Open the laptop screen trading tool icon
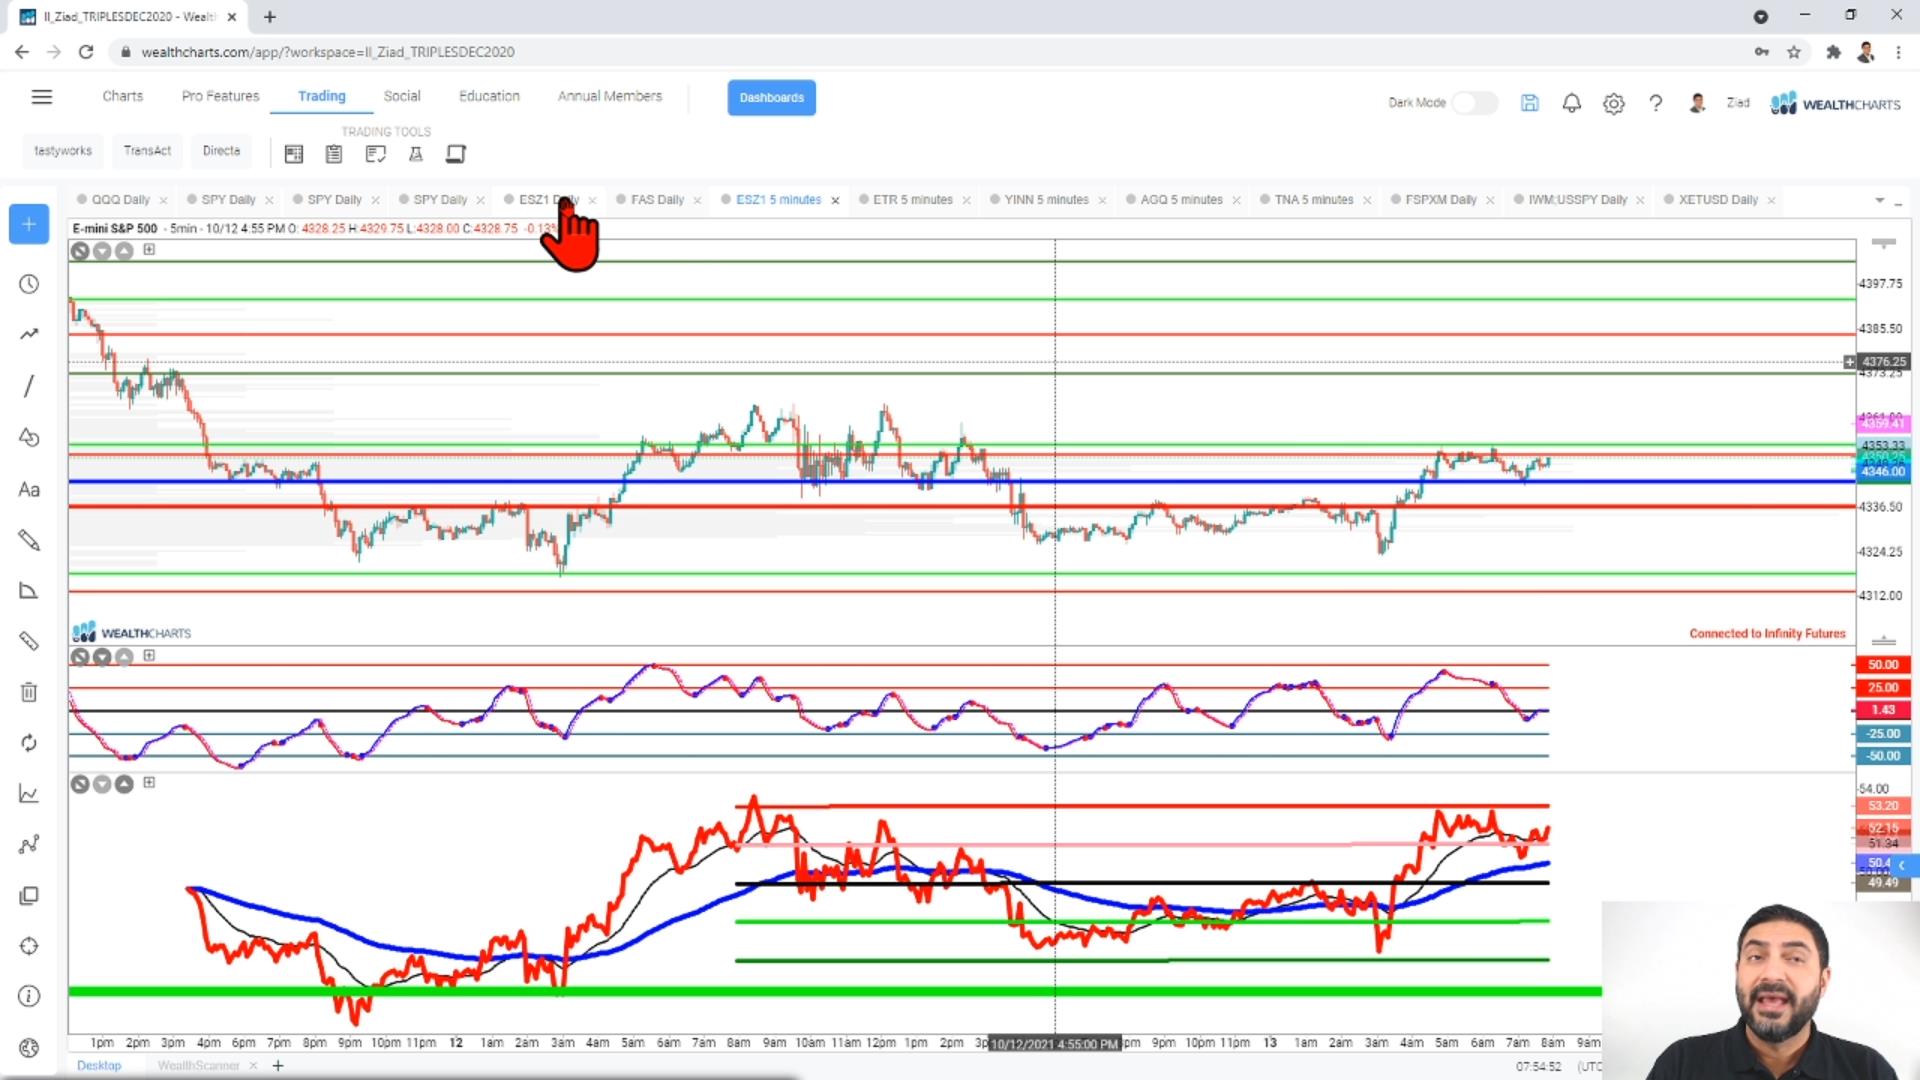 point(456,154)
